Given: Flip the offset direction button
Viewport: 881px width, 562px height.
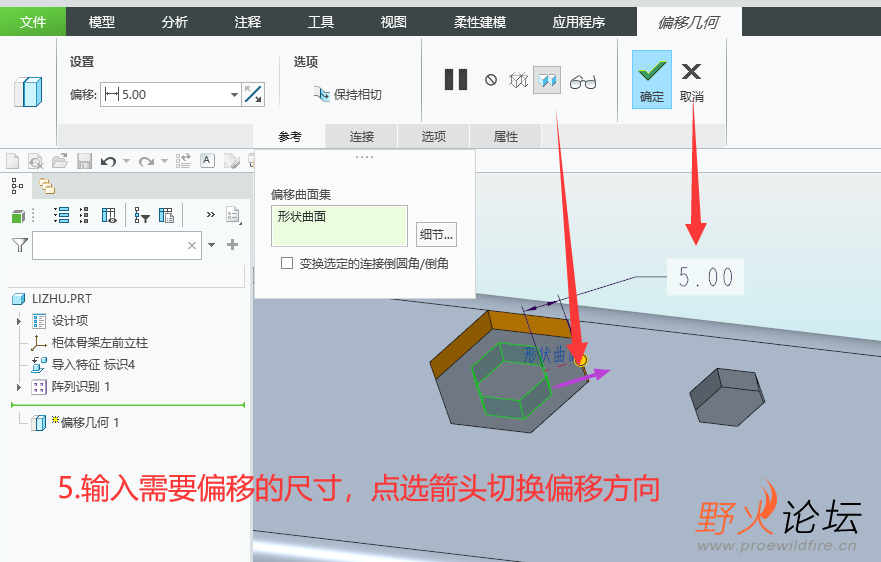Looking at the screenshot, I should [253, 94].
